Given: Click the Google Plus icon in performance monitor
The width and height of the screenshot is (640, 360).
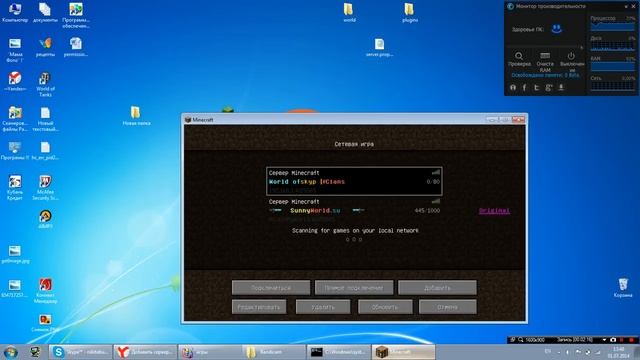Looking at the screenshot, I should [549, 87].
